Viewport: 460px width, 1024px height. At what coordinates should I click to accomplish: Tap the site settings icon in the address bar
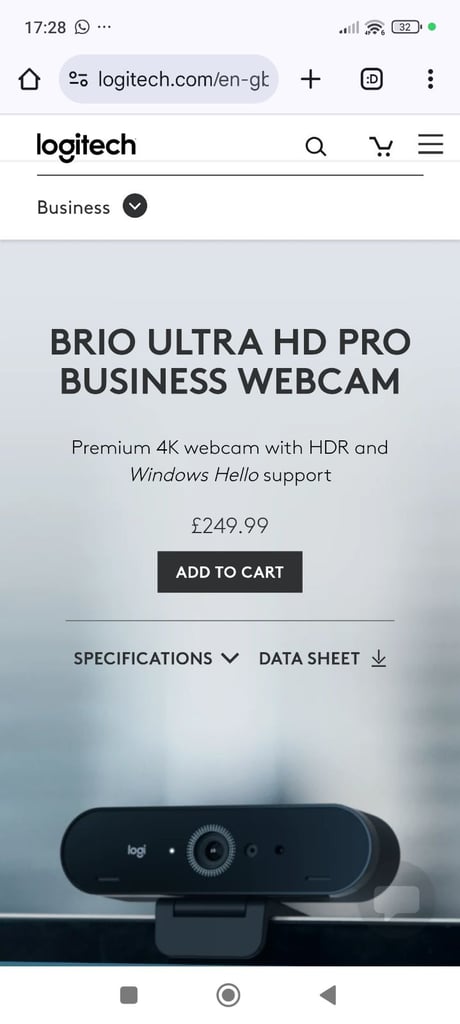point(78,80)
